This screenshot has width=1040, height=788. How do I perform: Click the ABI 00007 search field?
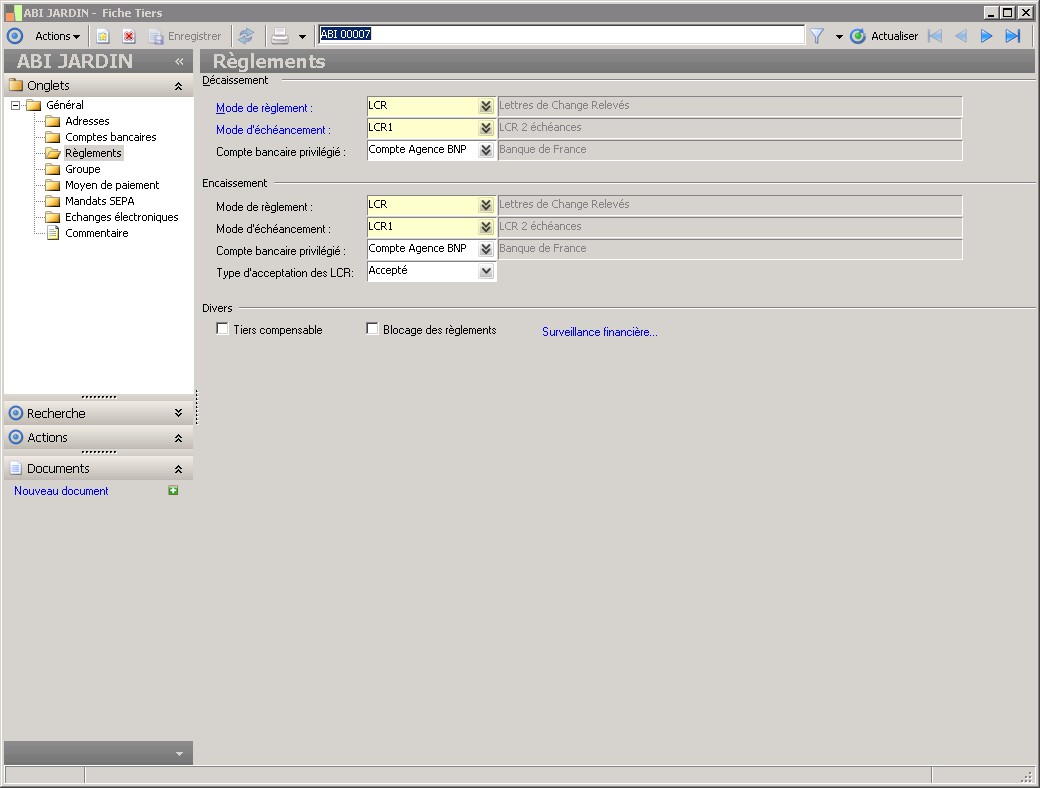click(561, 34)
